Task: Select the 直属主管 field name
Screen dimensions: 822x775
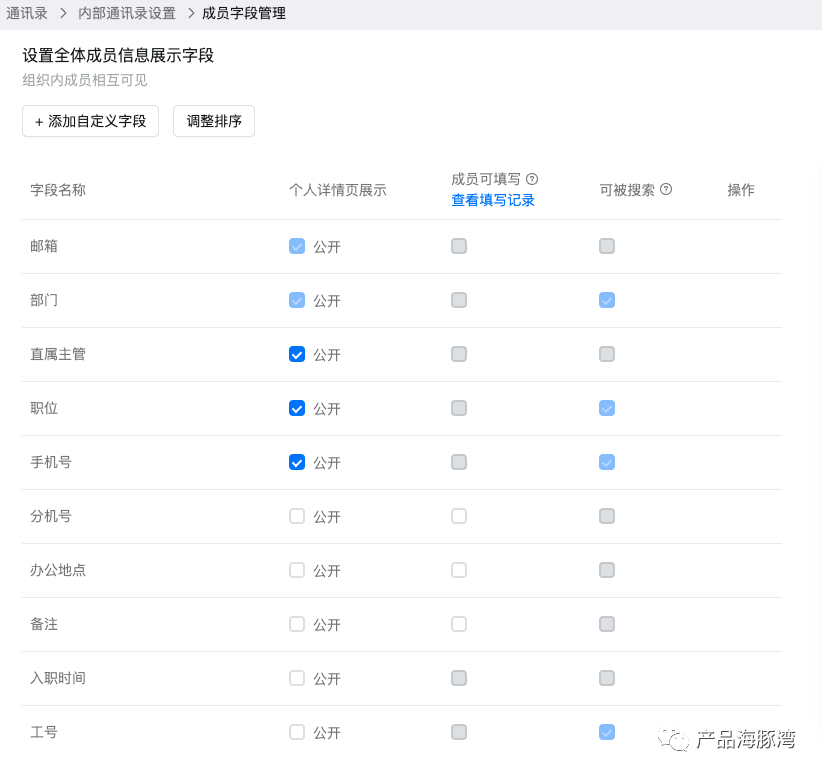Action: [58, 354]
